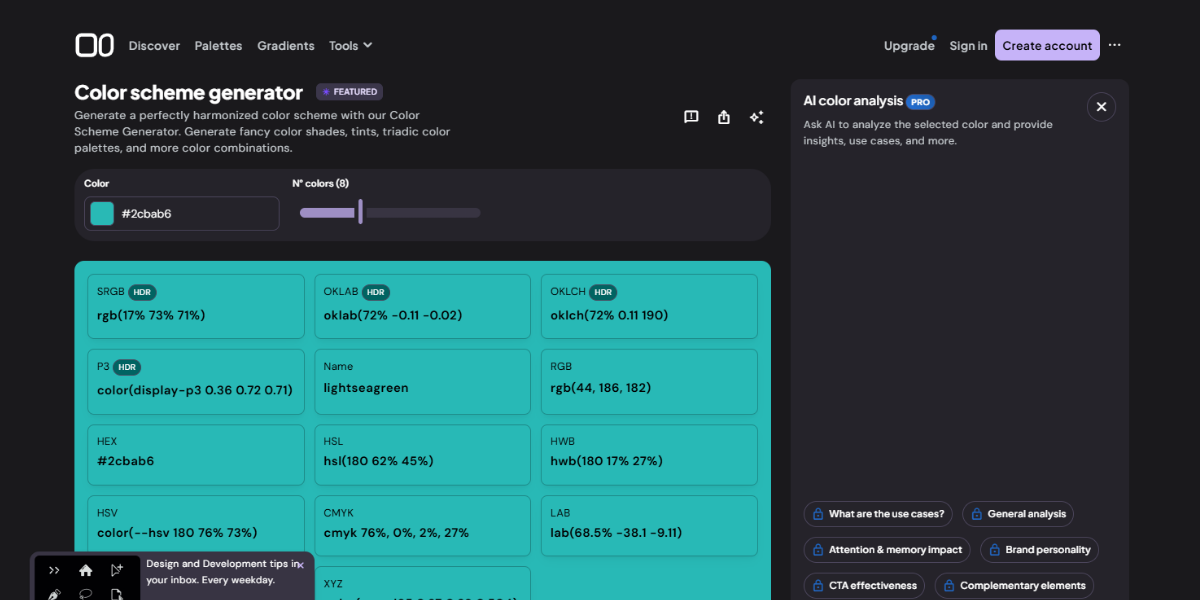Screen dimensions: 1200x600
Task: Expand the Tools dropdown menu
Action: coord(350,45)
